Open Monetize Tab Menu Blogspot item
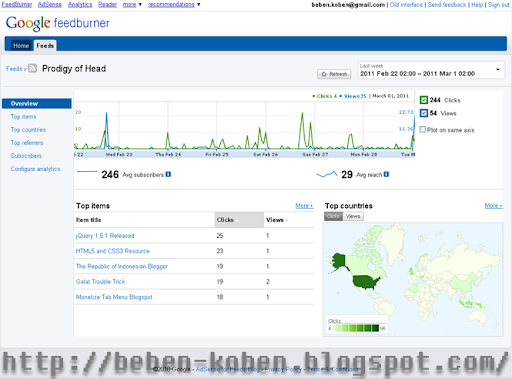Viewport: 512px width, 379px height. [x=114, y=297]
